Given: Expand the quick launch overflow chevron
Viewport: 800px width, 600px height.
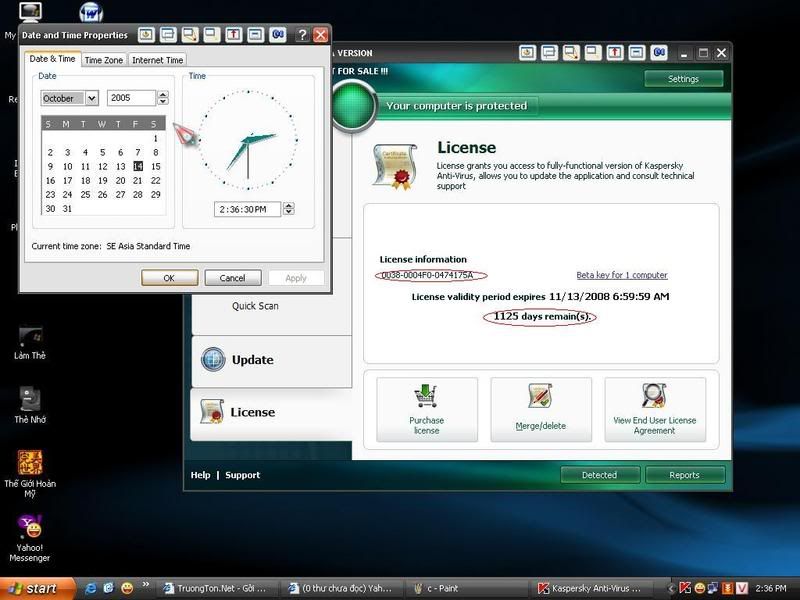Looking at the screenshot, I should point(146,585).
